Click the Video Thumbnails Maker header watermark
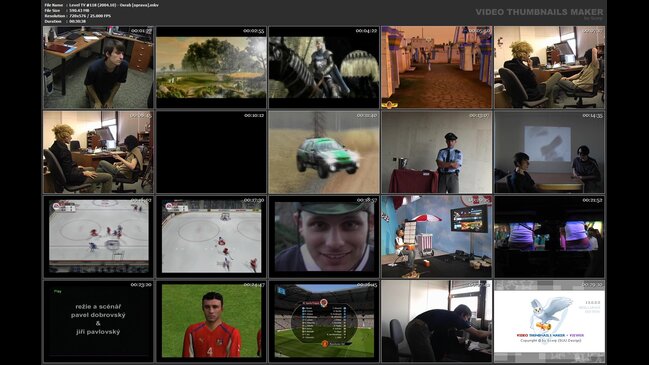 pos(539,12)
